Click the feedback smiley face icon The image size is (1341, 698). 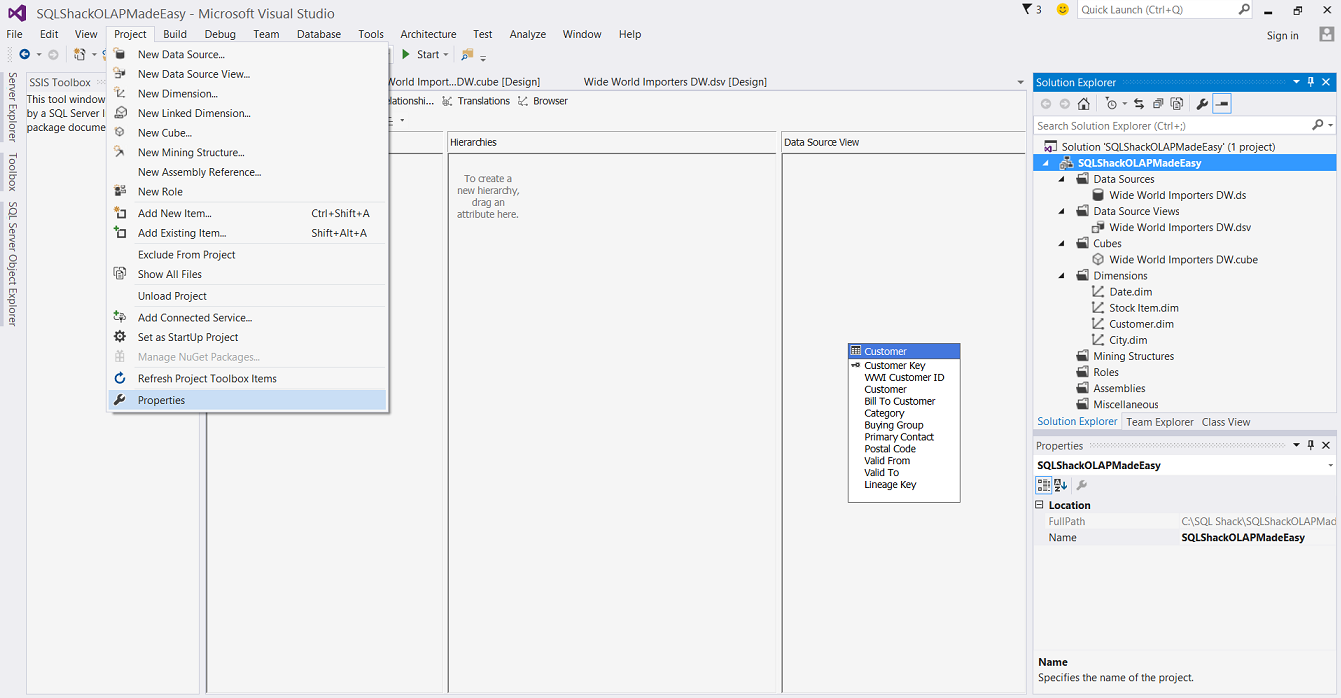click(1062, 9)
